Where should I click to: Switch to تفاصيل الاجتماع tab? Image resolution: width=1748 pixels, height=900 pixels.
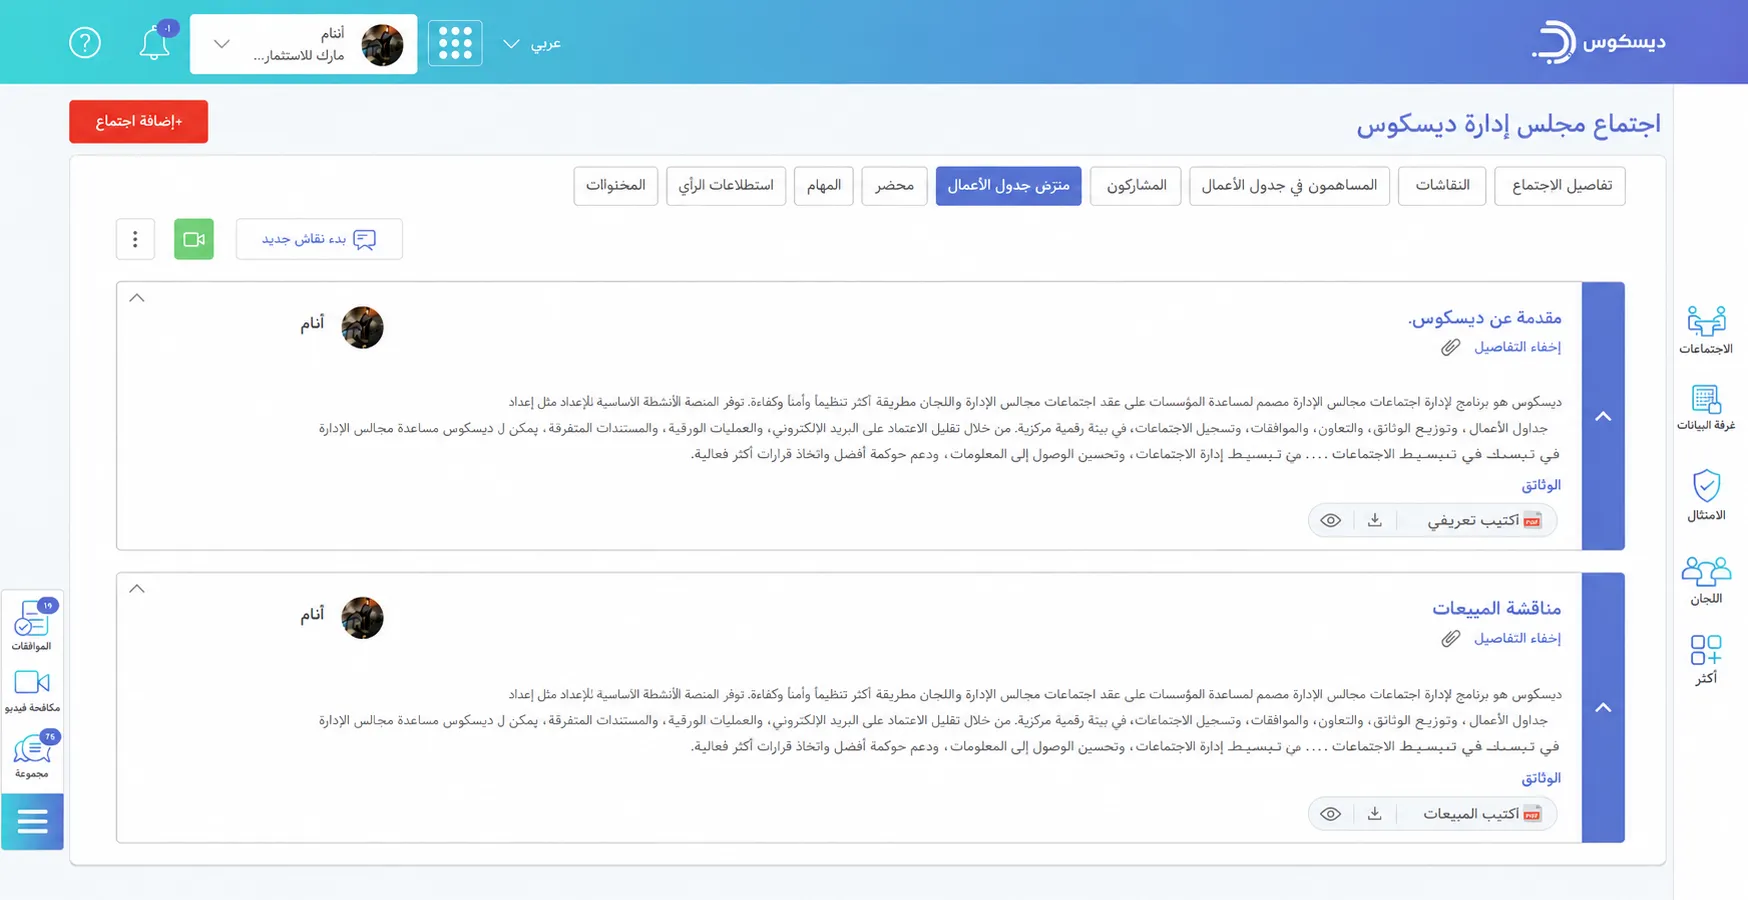click(x=1560, y=186)
